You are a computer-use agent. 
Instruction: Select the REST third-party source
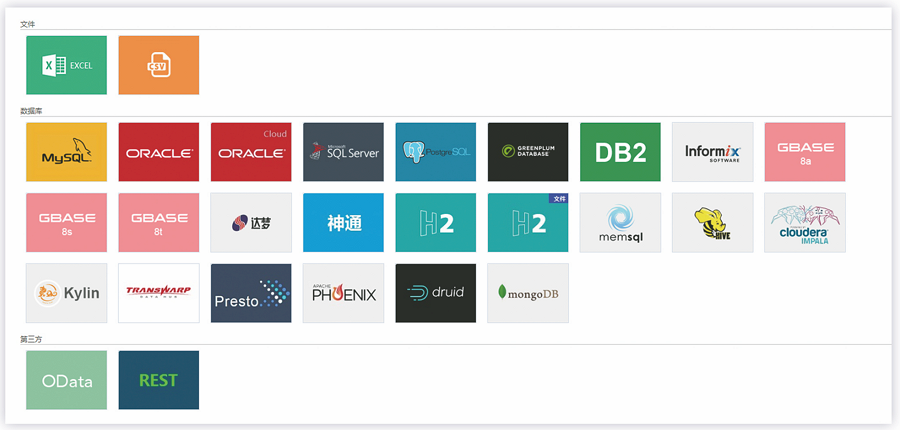[x=159, y=380]
